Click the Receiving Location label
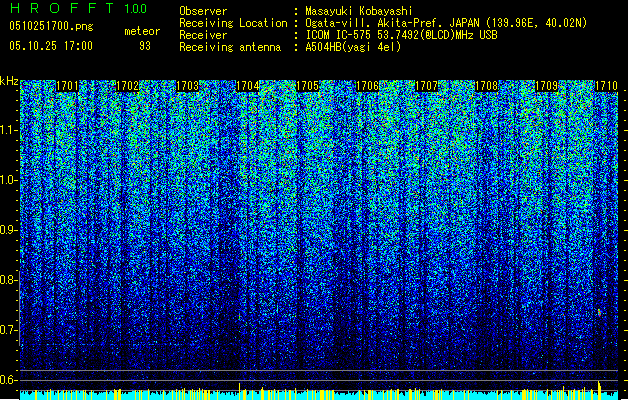This screenshot has width=629, height=400. tap(233, 23)
